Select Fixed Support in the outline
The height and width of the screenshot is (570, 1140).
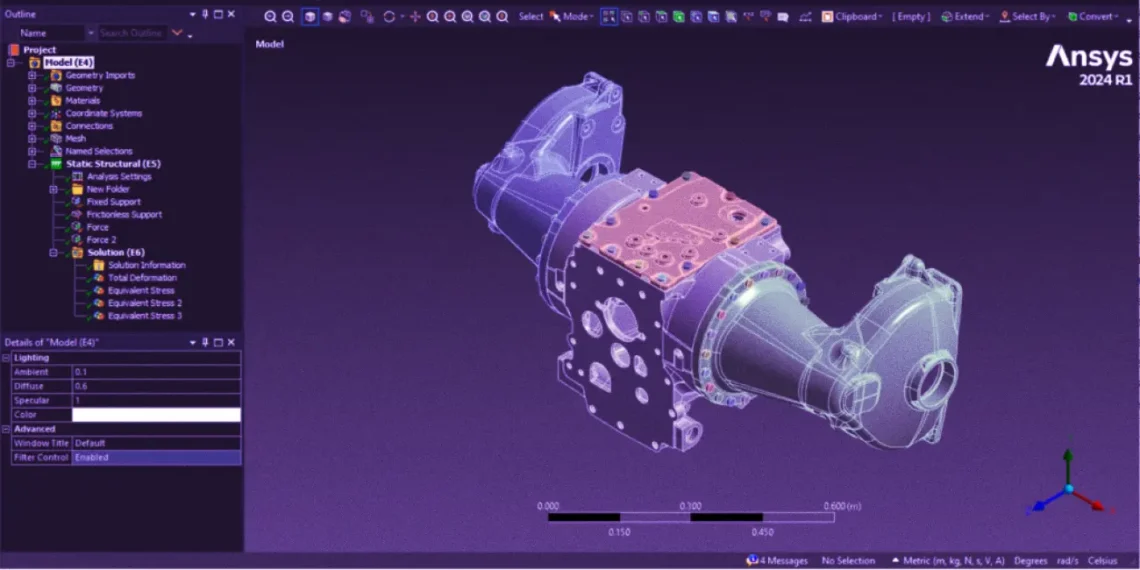[113, 202]
